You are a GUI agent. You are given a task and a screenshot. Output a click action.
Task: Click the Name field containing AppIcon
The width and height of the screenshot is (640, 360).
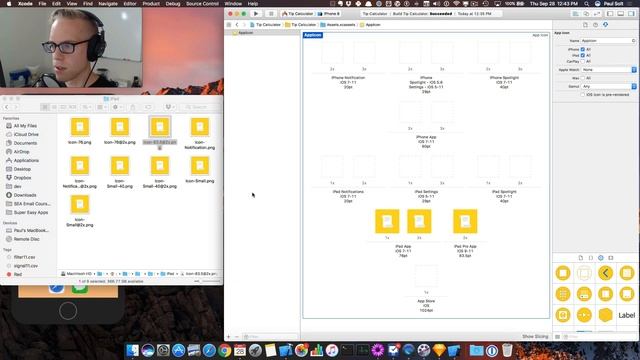(608, 41)
